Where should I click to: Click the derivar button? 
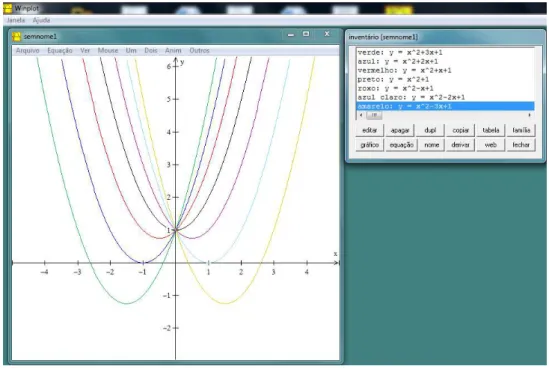pyautogui.click(x=460, y=145)
